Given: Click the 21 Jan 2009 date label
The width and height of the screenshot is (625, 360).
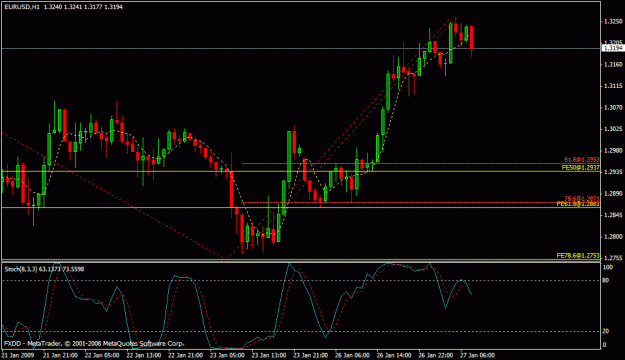Looking at the screenshot, I should pos(18,355).
